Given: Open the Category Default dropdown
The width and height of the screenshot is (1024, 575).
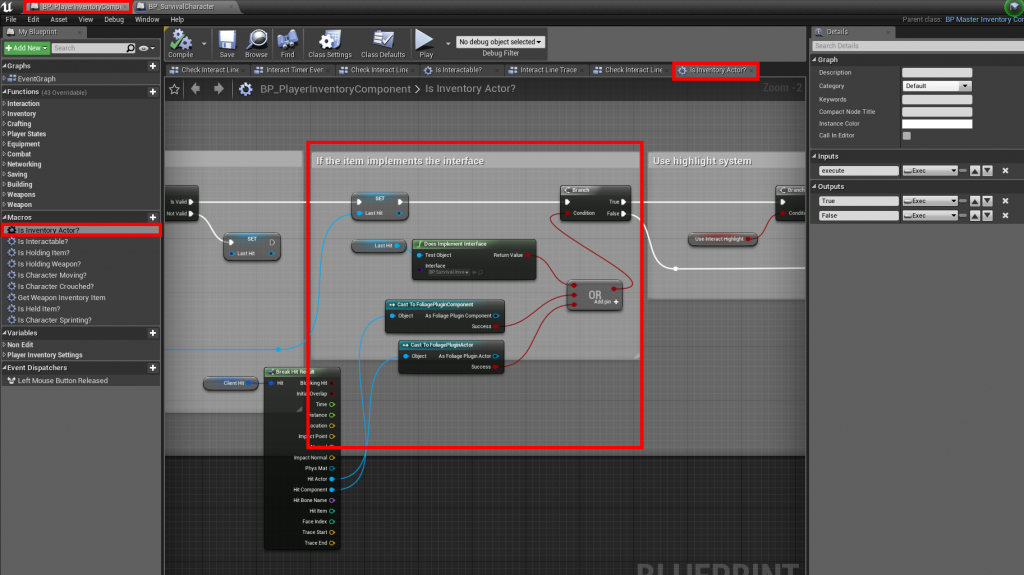Looking at the screenshot, I should click(936, 86).
